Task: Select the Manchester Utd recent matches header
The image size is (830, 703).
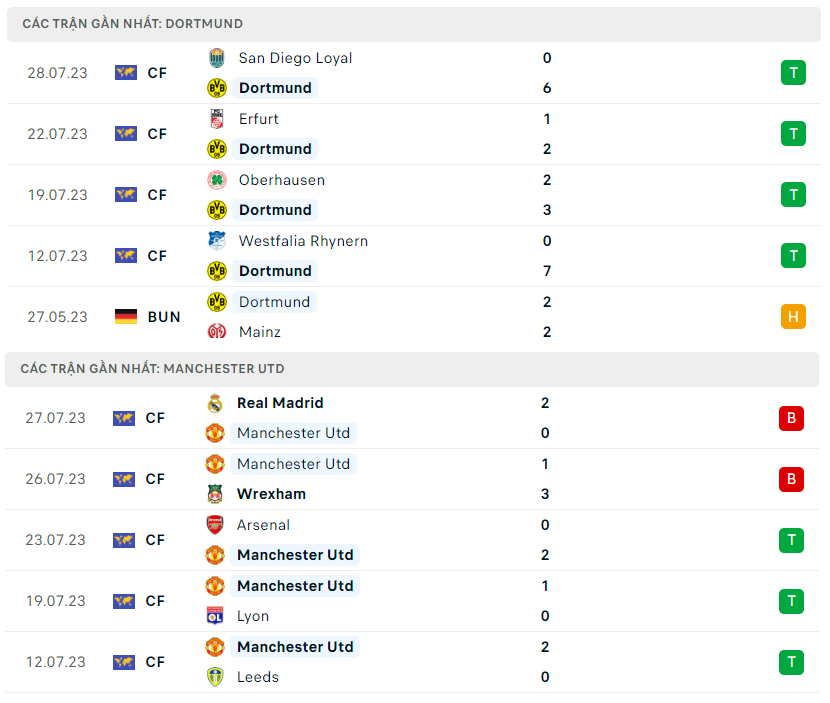Action: [x=152, y=368]
